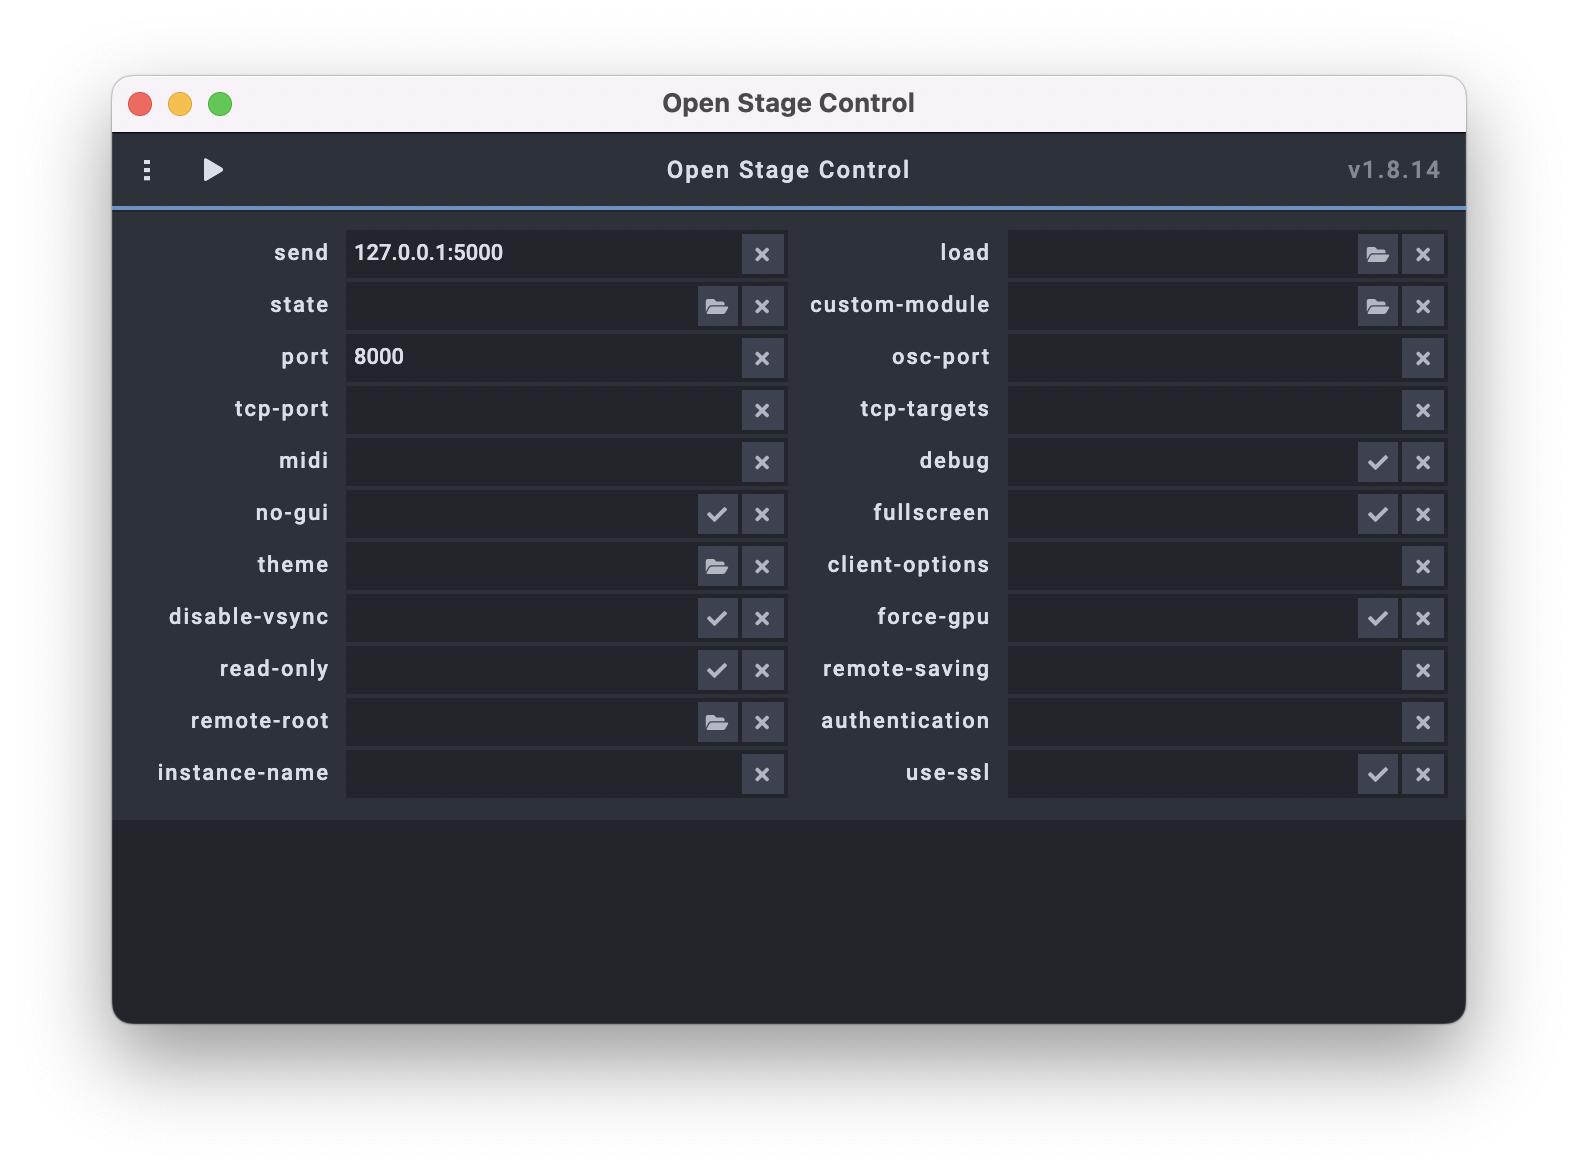Focus the tcp-targets text field
The height and width of the screenshot is (1172, 1578).
tap(1202, 410)
